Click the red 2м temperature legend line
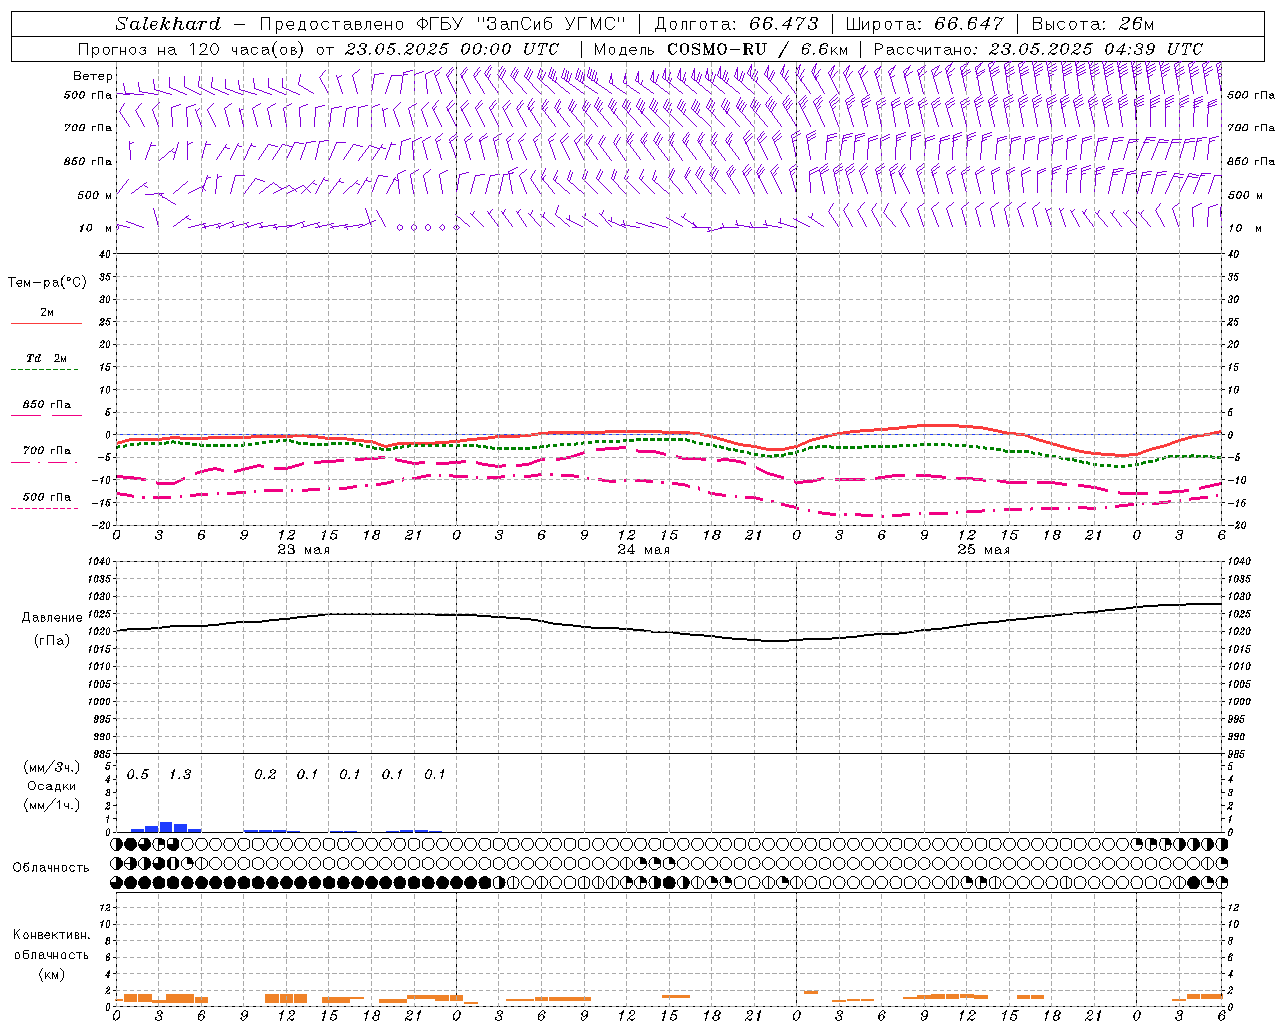Viewport: 1280px width, 1024px height. 46,323
